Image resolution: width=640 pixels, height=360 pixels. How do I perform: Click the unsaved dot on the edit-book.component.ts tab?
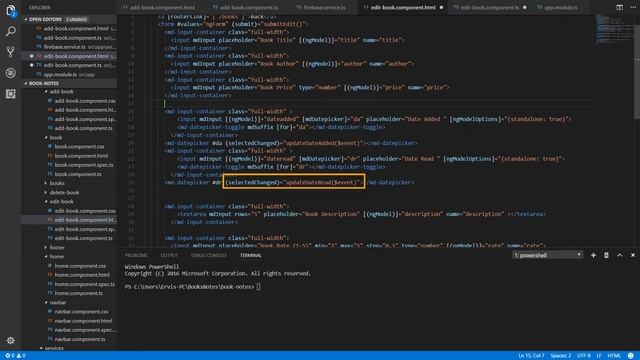coord(524,7)
